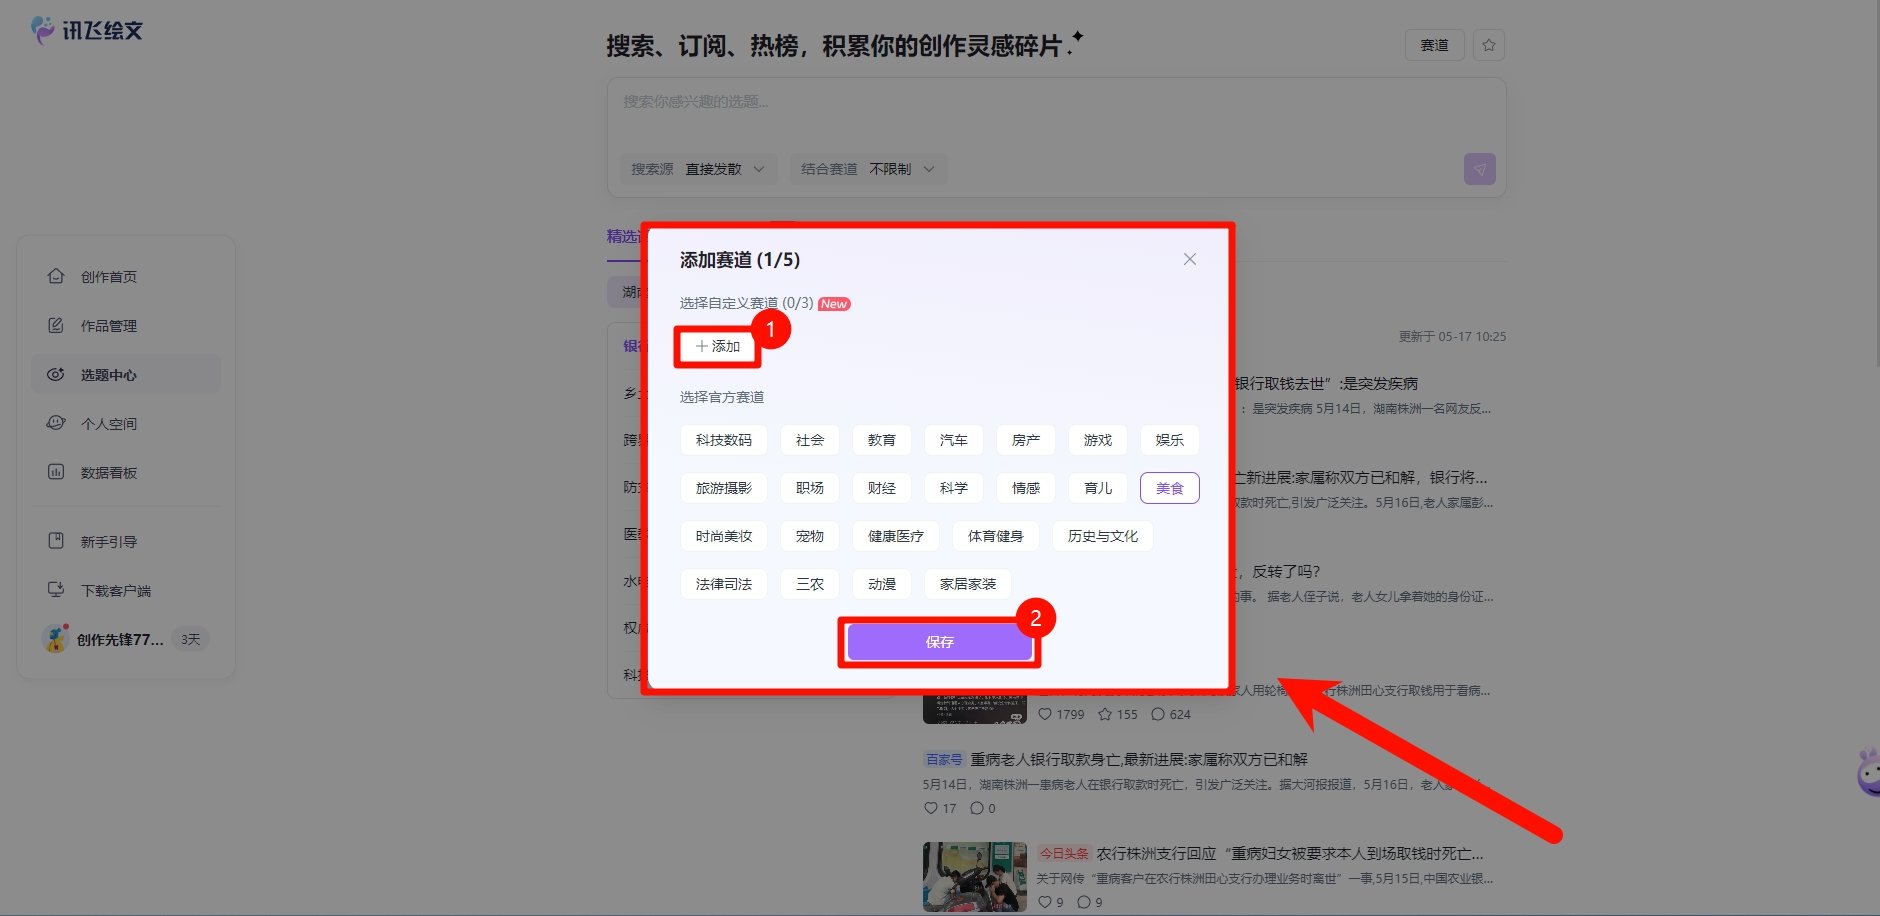The width and height of the screenshot is (1880, 916).
Task: Choose the 游戏 track tag
Action: pyautogui.click(x=1098, y=440)
